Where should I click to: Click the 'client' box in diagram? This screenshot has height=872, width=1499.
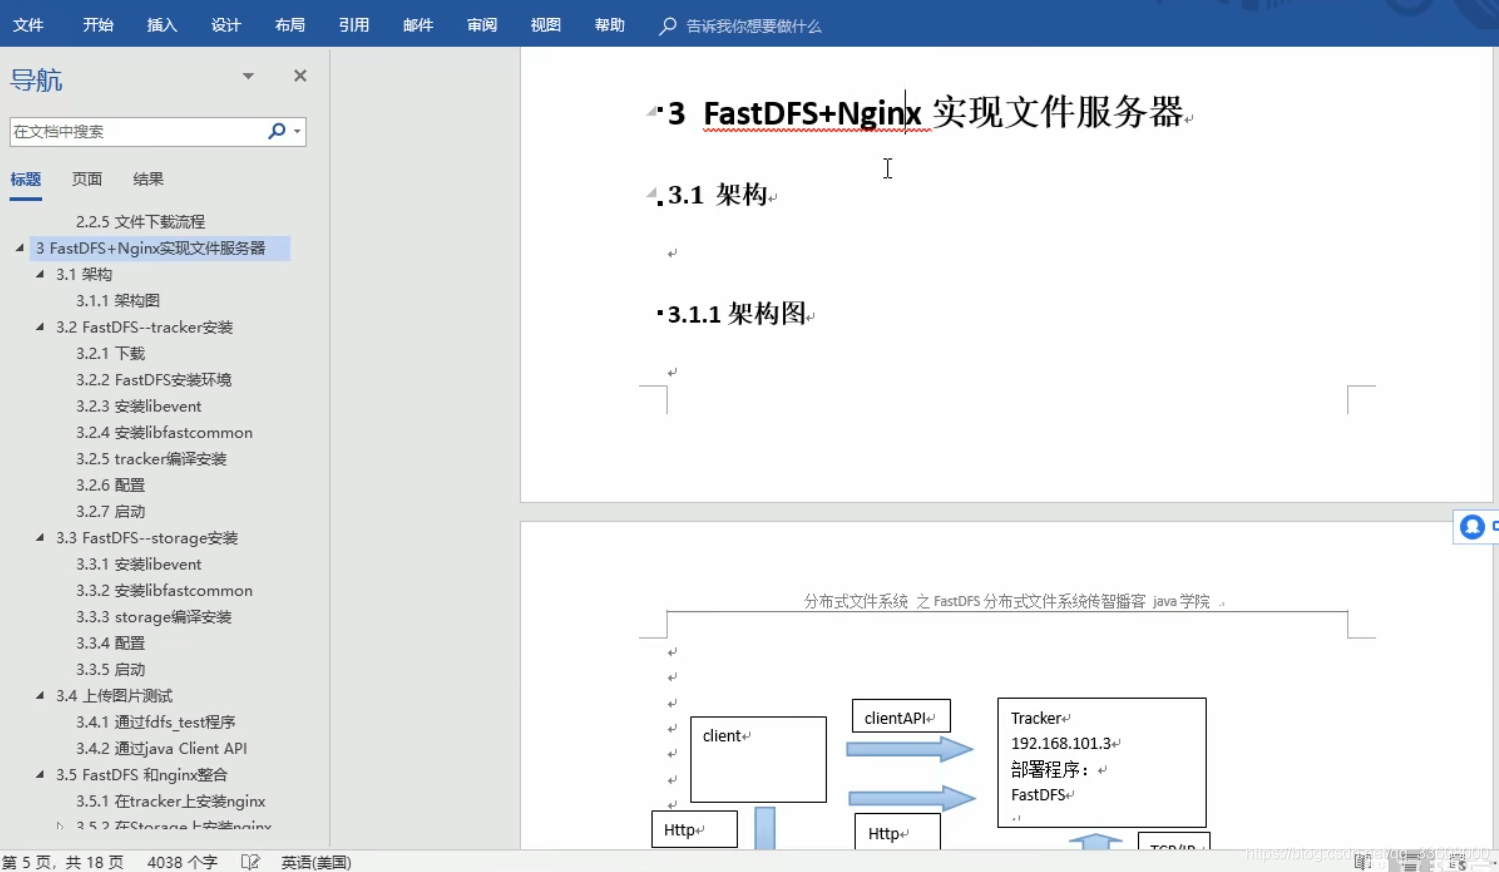pyautogui.click(x=758, y=759)
